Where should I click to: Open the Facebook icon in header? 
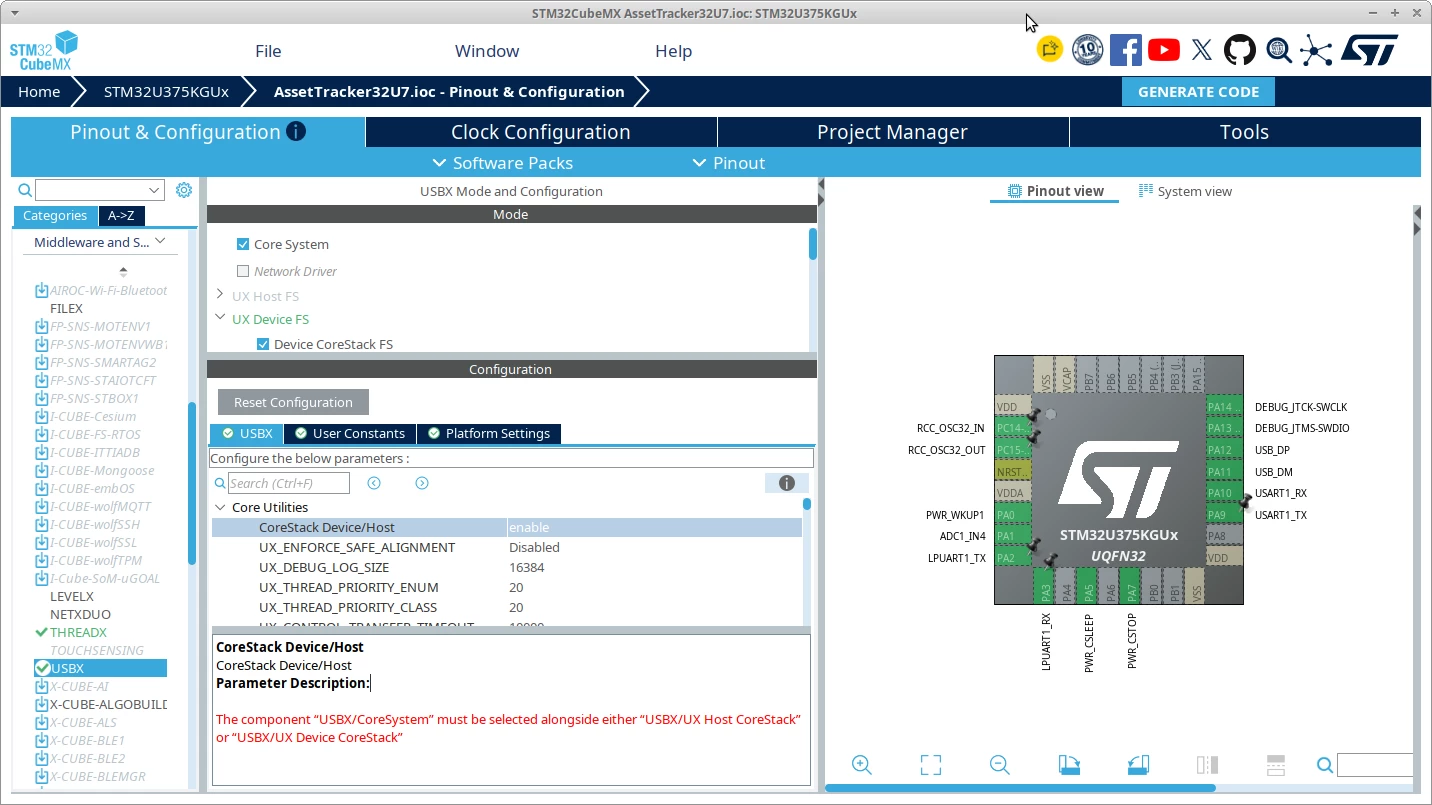click(1126, 50)
